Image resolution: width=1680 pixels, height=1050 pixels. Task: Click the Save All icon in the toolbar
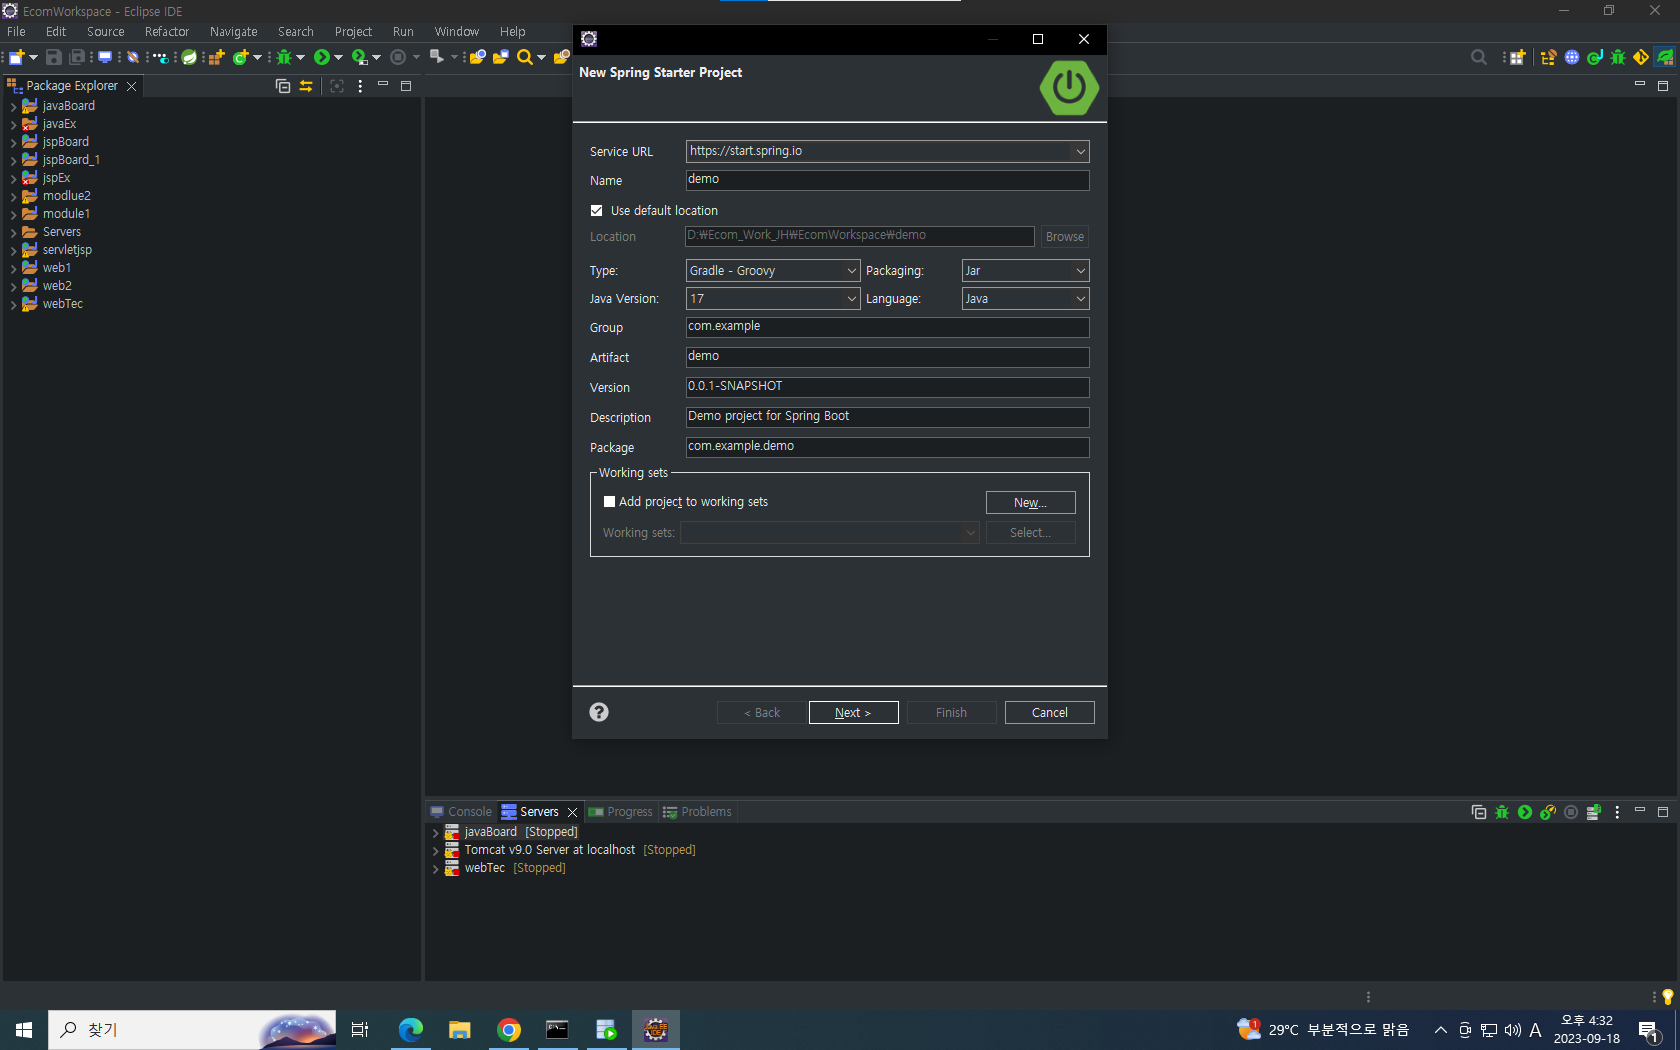coord(77,57)
